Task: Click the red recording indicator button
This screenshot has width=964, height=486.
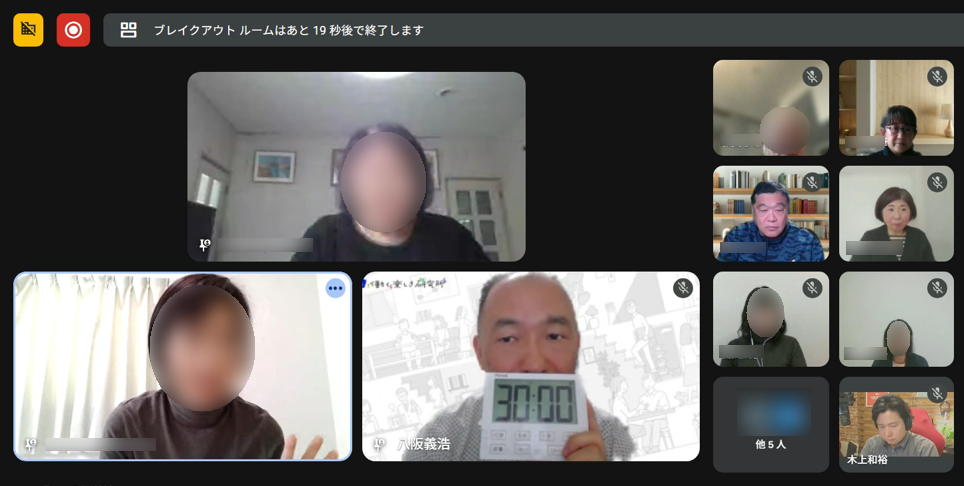Action: 73,30
